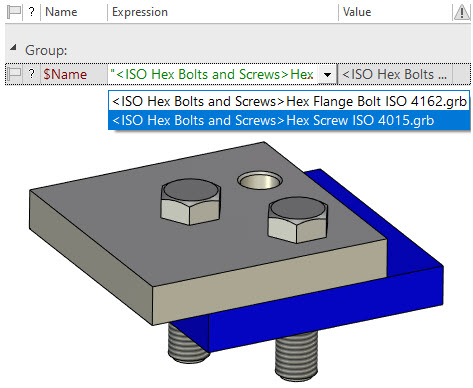473x388 pixels.
Task: Select the $Name variable cell
Action: [74, 74]
